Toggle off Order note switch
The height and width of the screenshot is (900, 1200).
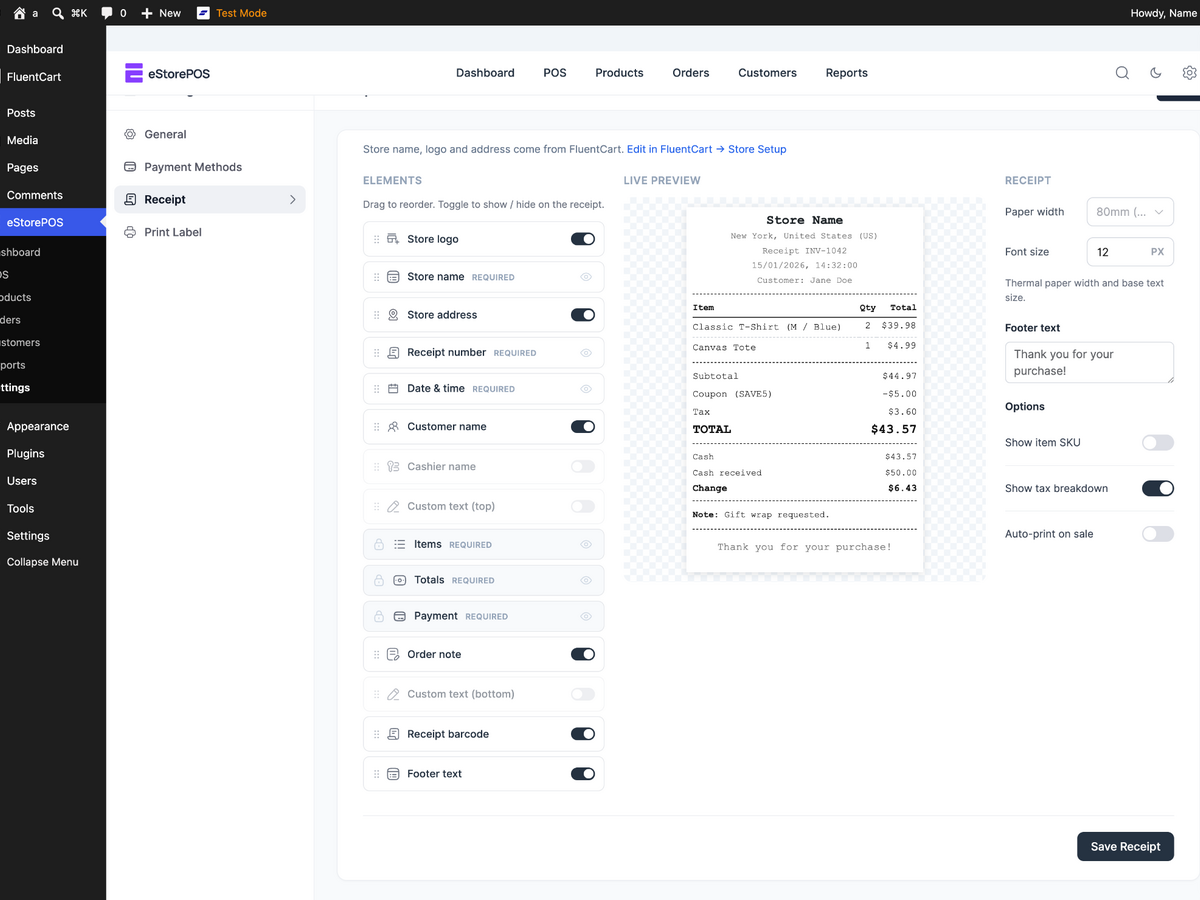pyautogui.click(x=583, y=654)
